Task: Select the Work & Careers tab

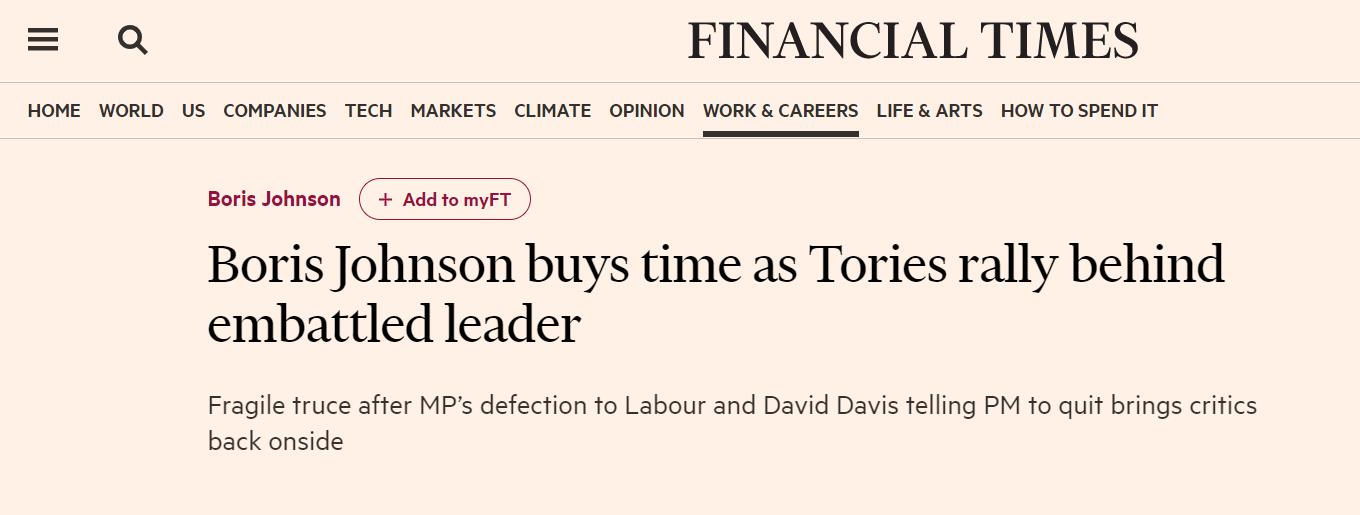Action: pyautogui.click(x=781, y=111)
